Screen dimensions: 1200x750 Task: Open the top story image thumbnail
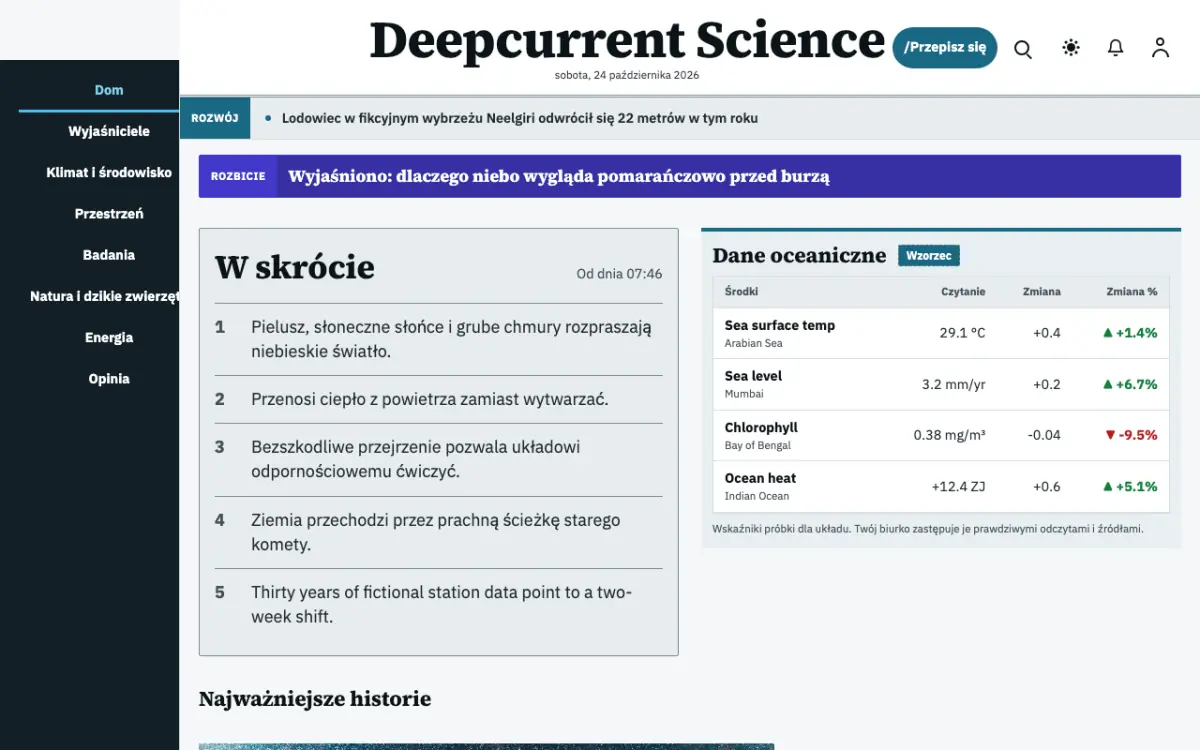pyautogui.click(x=486, y=746)
